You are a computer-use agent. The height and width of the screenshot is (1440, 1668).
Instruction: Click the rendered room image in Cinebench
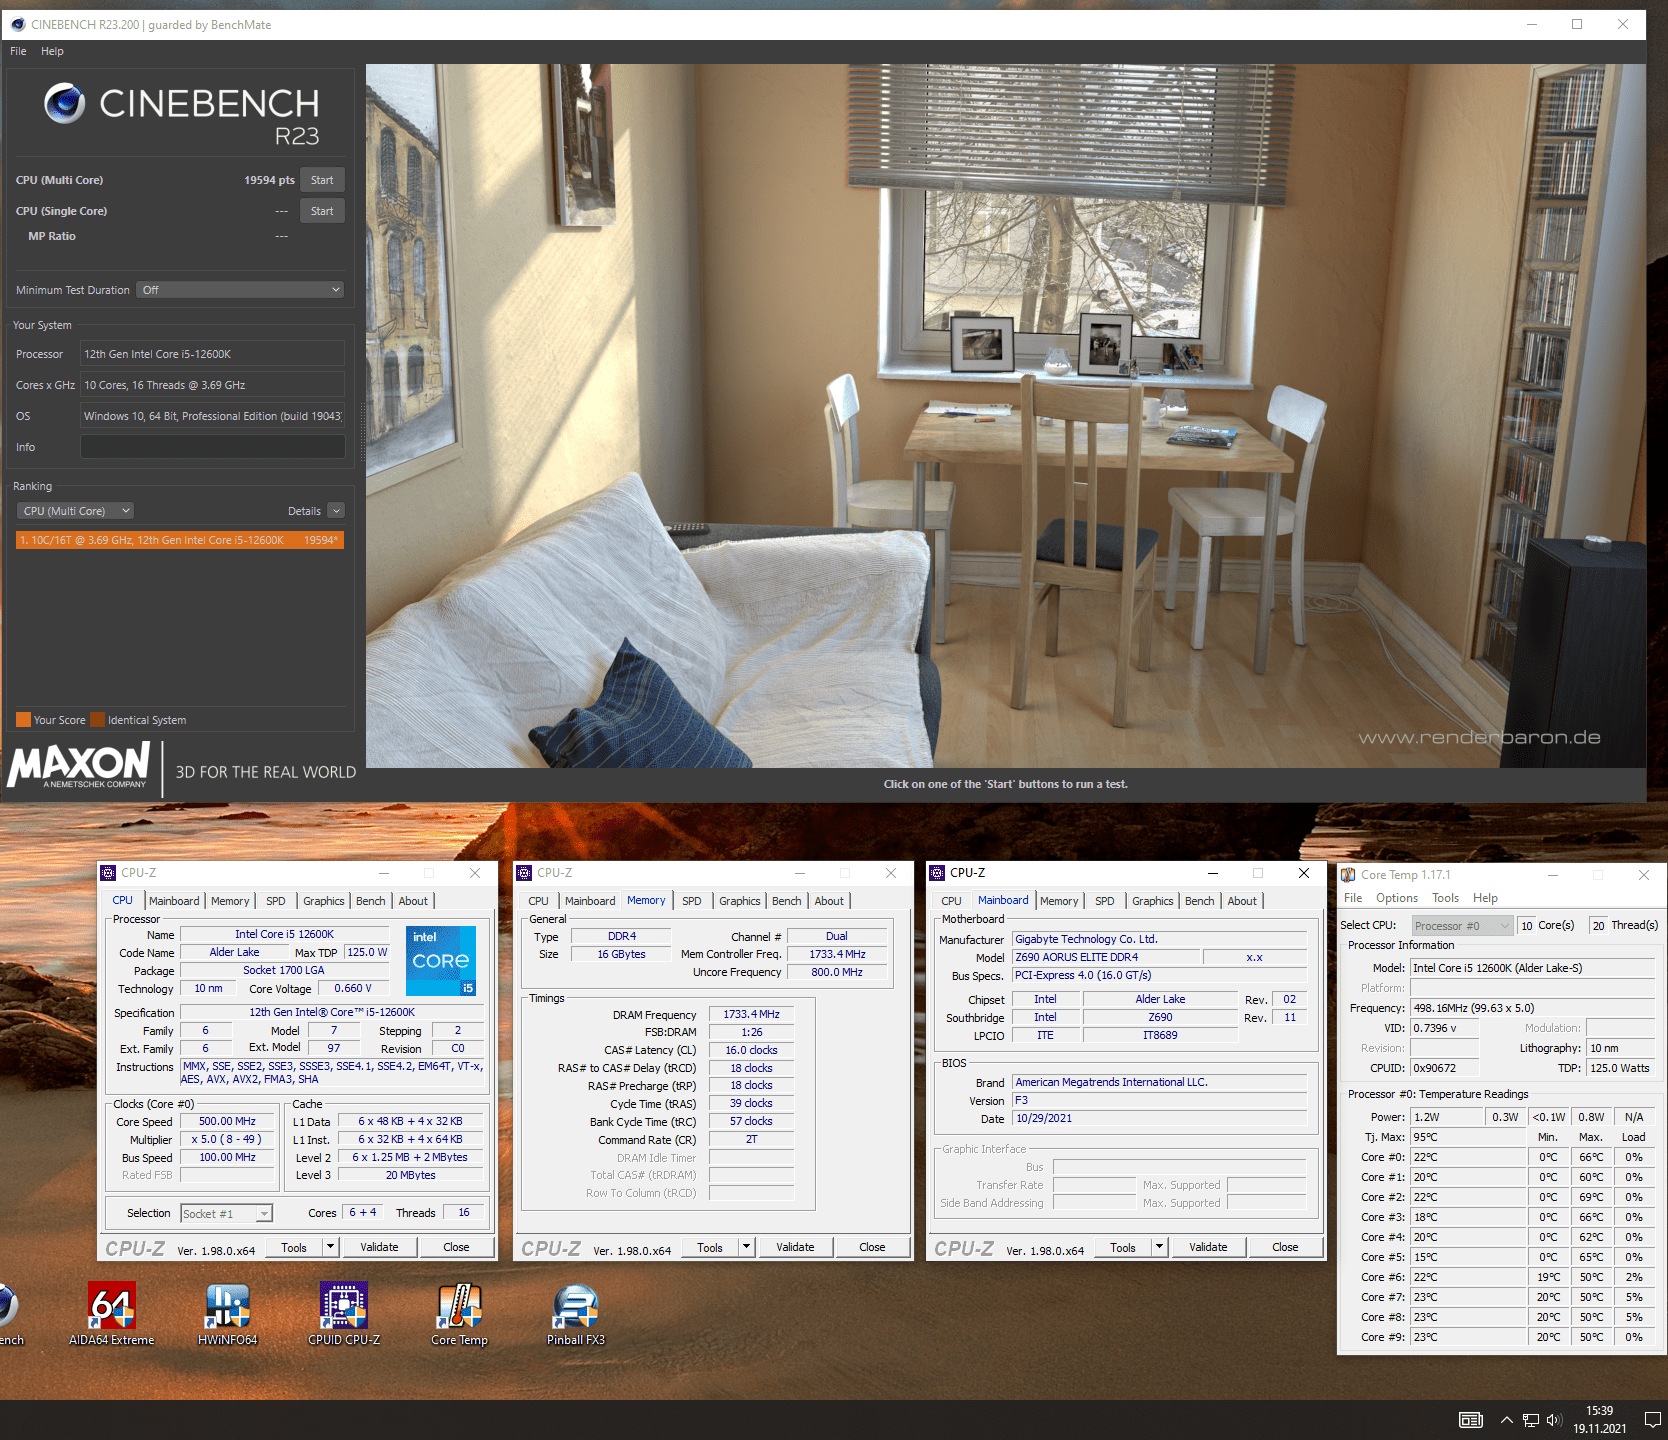(1005, 416)
